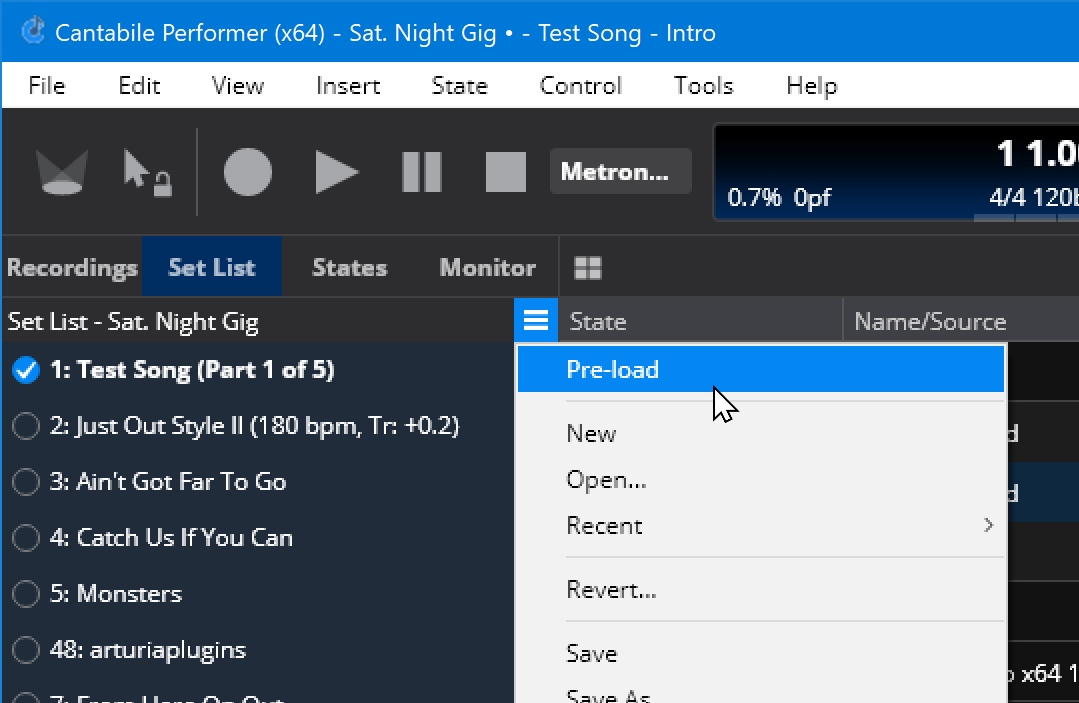This screenshot has width=1079, height=703.
Task: Click the 4/4 time signature display
Action: (1007, 198)
